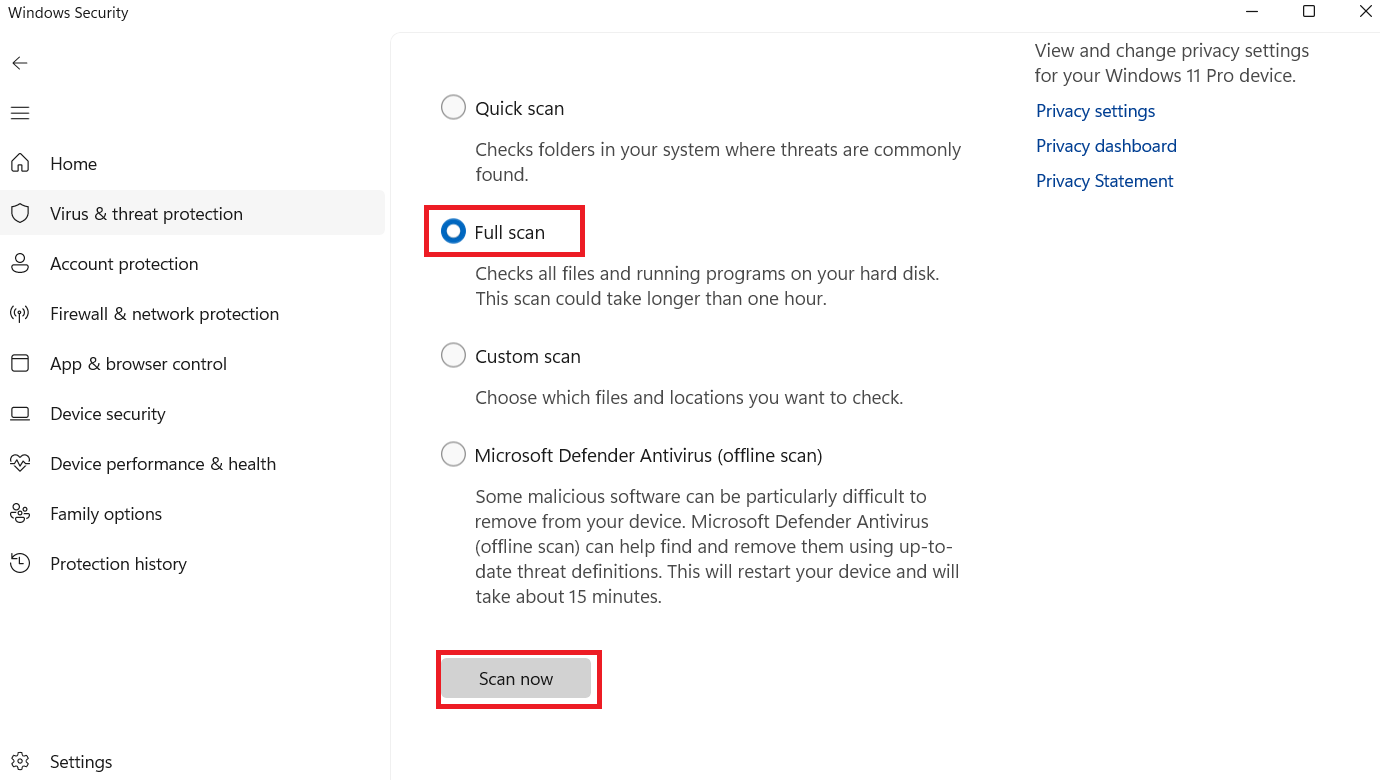Go to Account protection
This screenshot has height=780, width=1380.
point(193,263)
